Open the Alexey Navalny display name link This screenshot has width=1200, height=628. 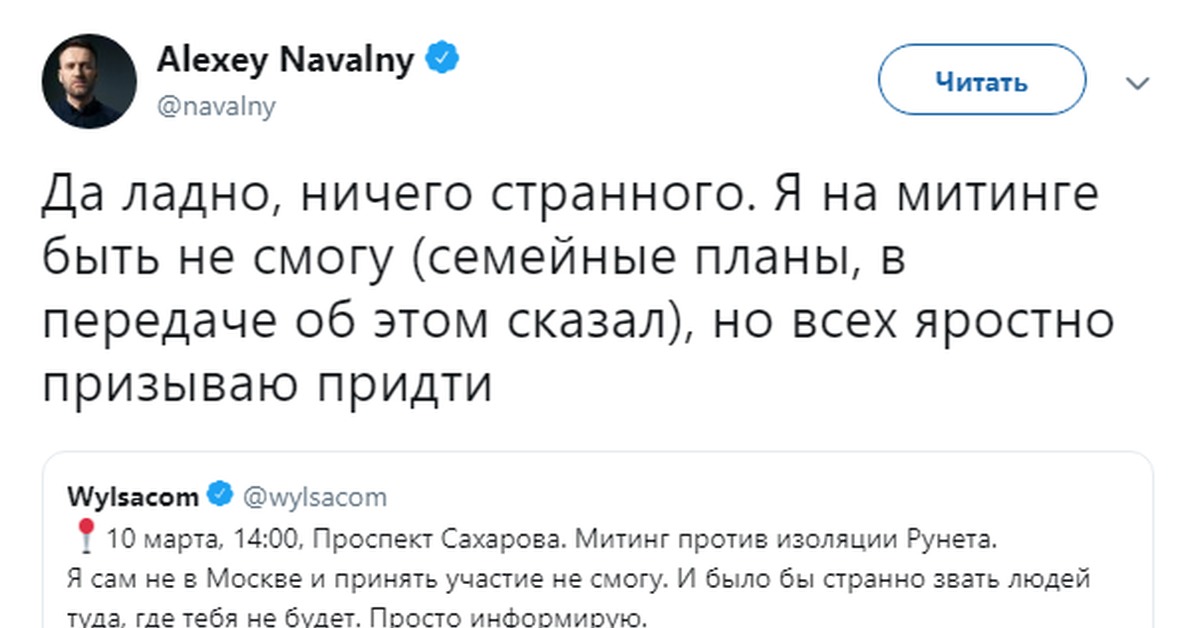coord(285,61)
